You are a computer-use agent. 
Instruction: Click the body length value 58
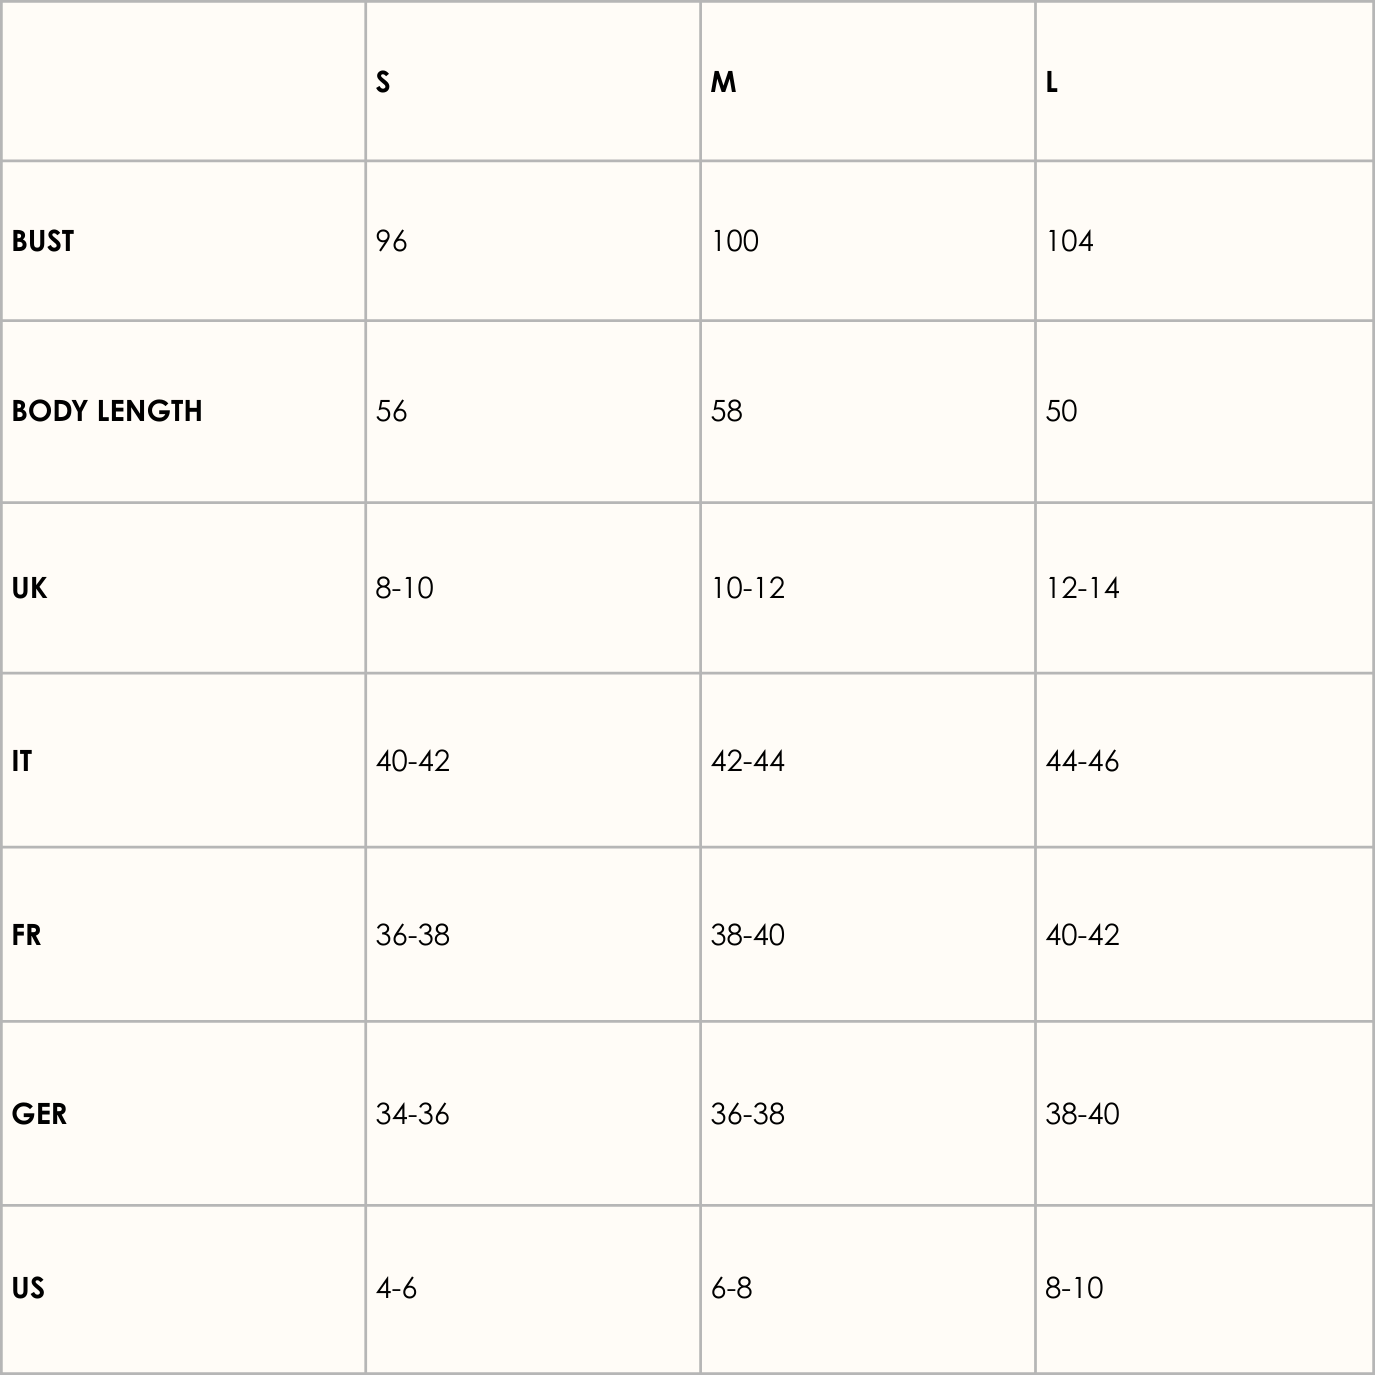[727, 411]
